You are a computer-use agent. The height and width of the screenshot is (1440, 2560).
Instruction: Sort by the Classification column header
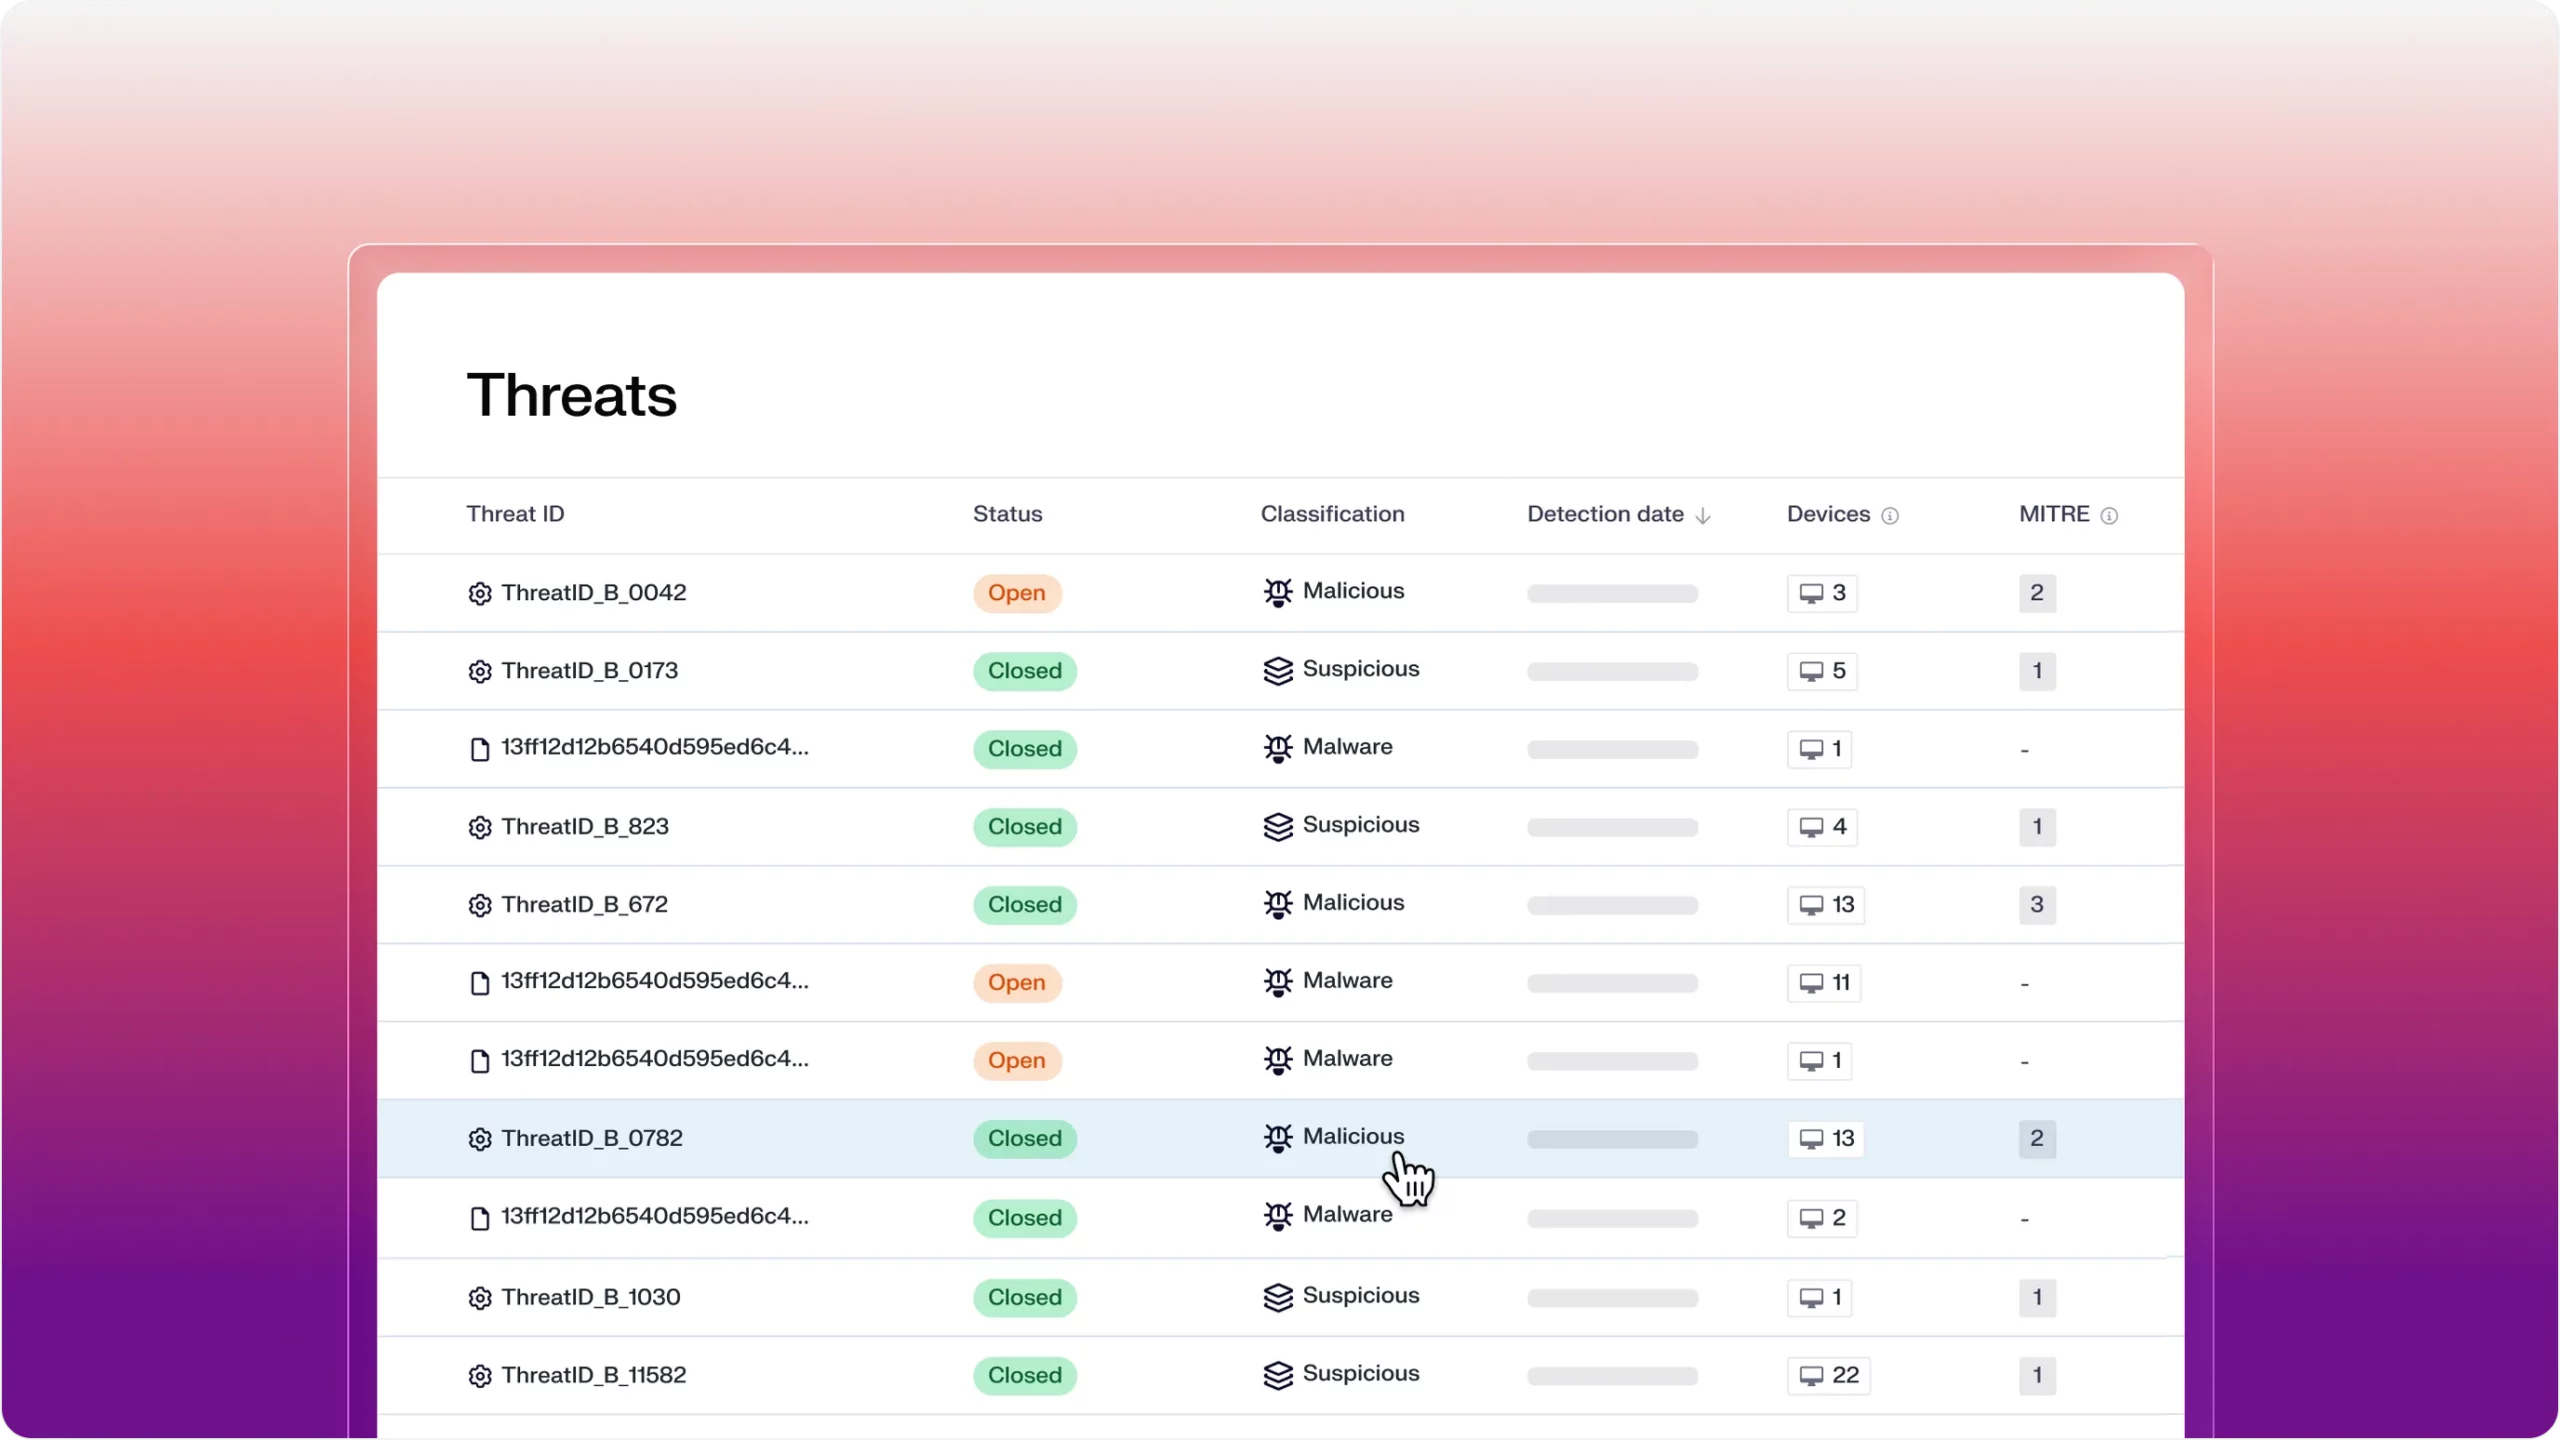tap(1332, 514)
